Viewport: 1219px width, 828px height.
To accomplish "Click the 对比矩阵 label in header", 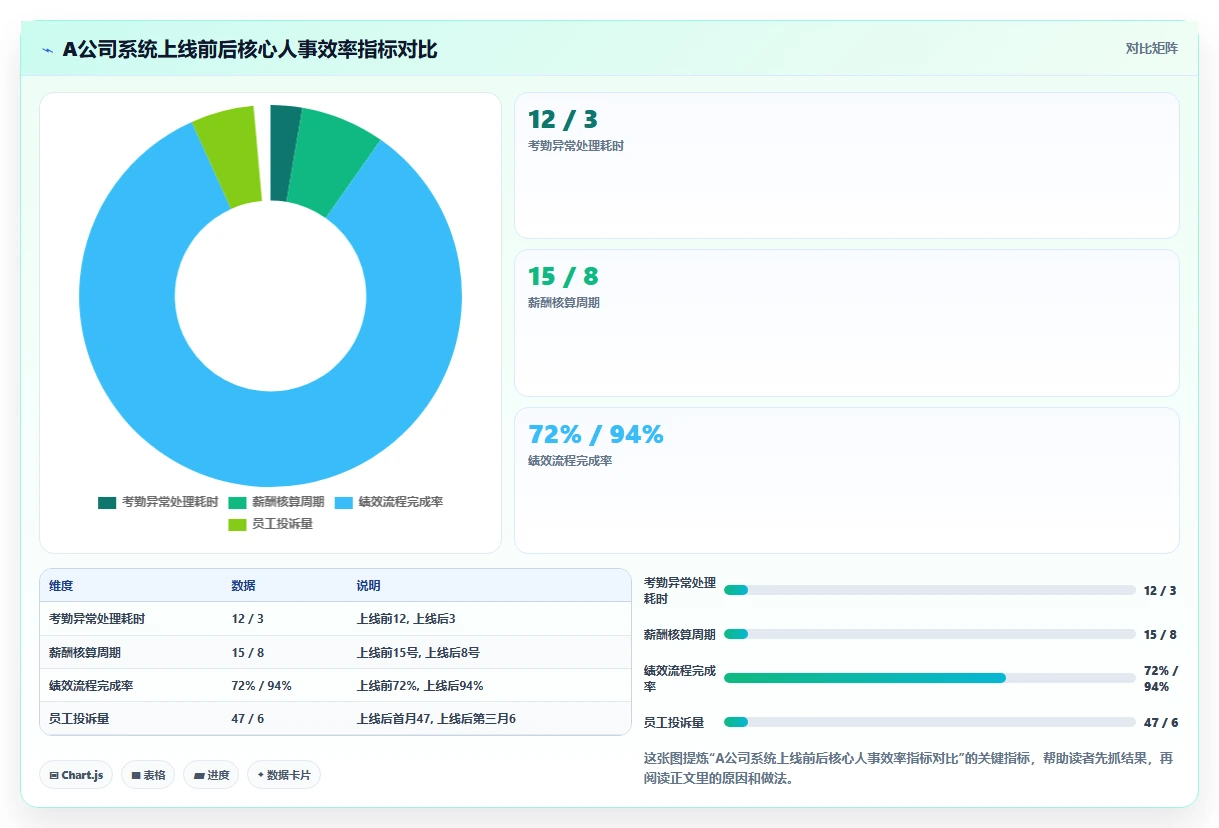I will [x=1152, y=48].
